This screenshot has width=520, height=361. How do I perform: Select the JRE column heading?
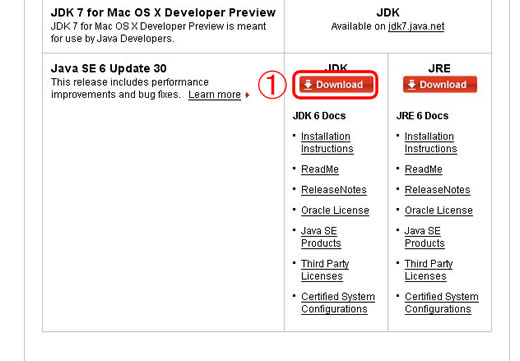(439, 68)
